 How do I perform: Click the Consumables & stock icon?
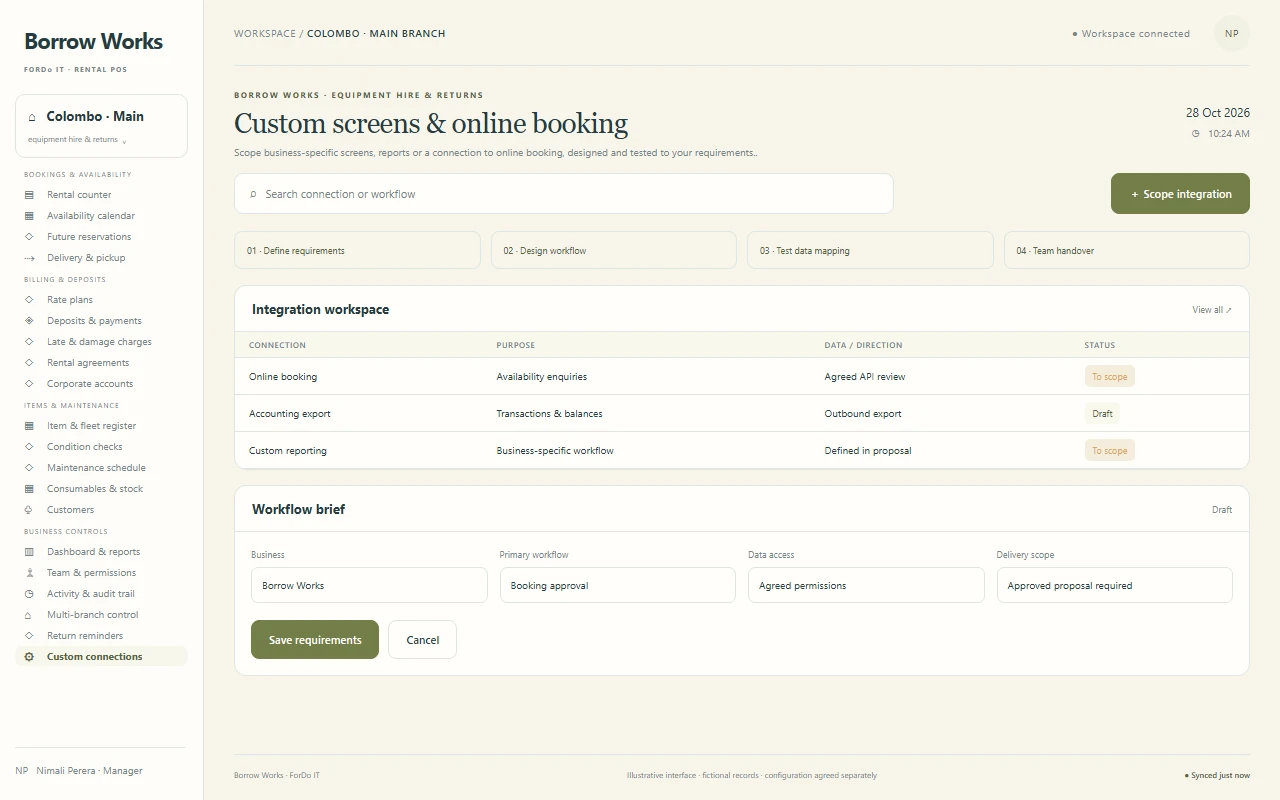tap(29, 489)
